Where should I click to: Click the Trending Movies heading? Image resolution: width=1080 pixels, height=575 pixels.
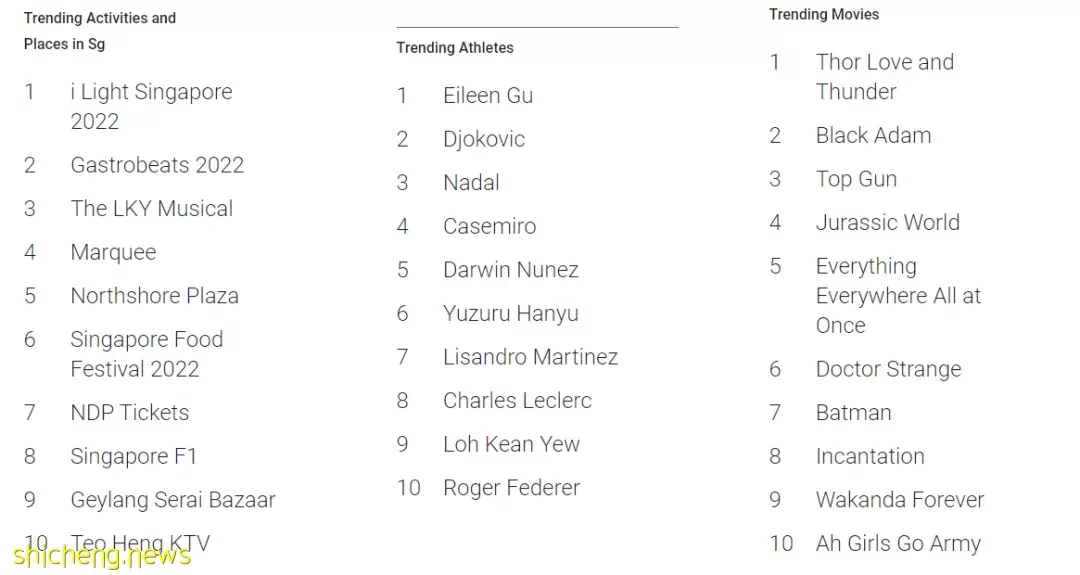click(x=824, y=14)
